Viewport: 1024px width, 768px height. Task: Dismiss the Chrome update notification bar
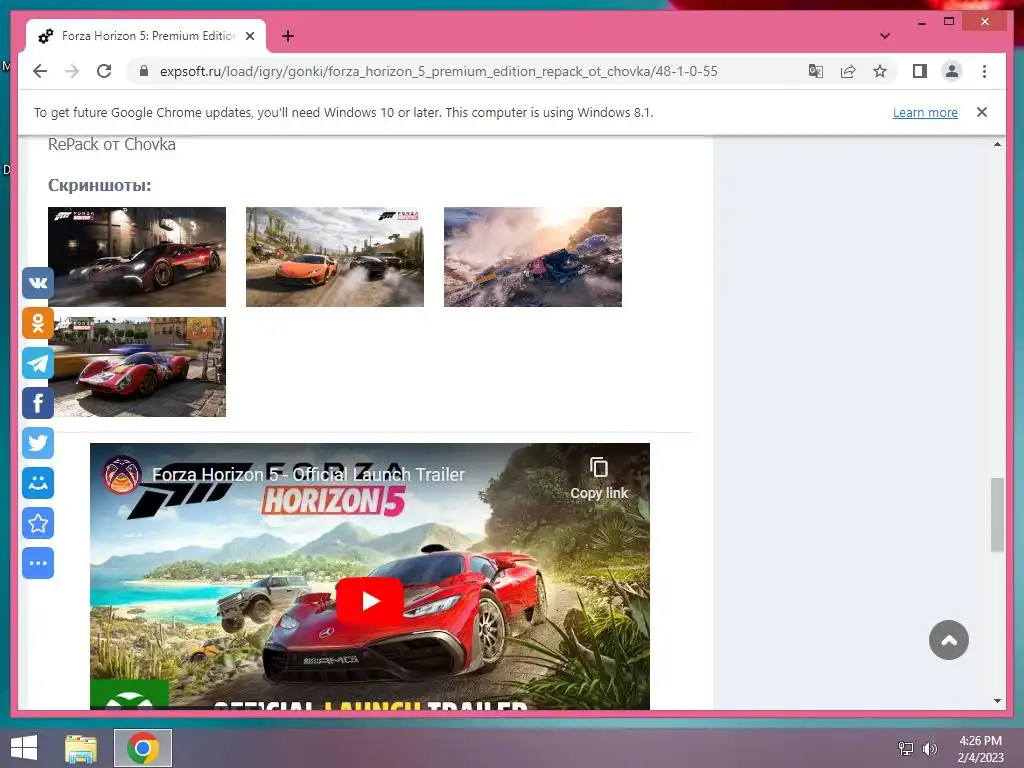pos(982,112)
